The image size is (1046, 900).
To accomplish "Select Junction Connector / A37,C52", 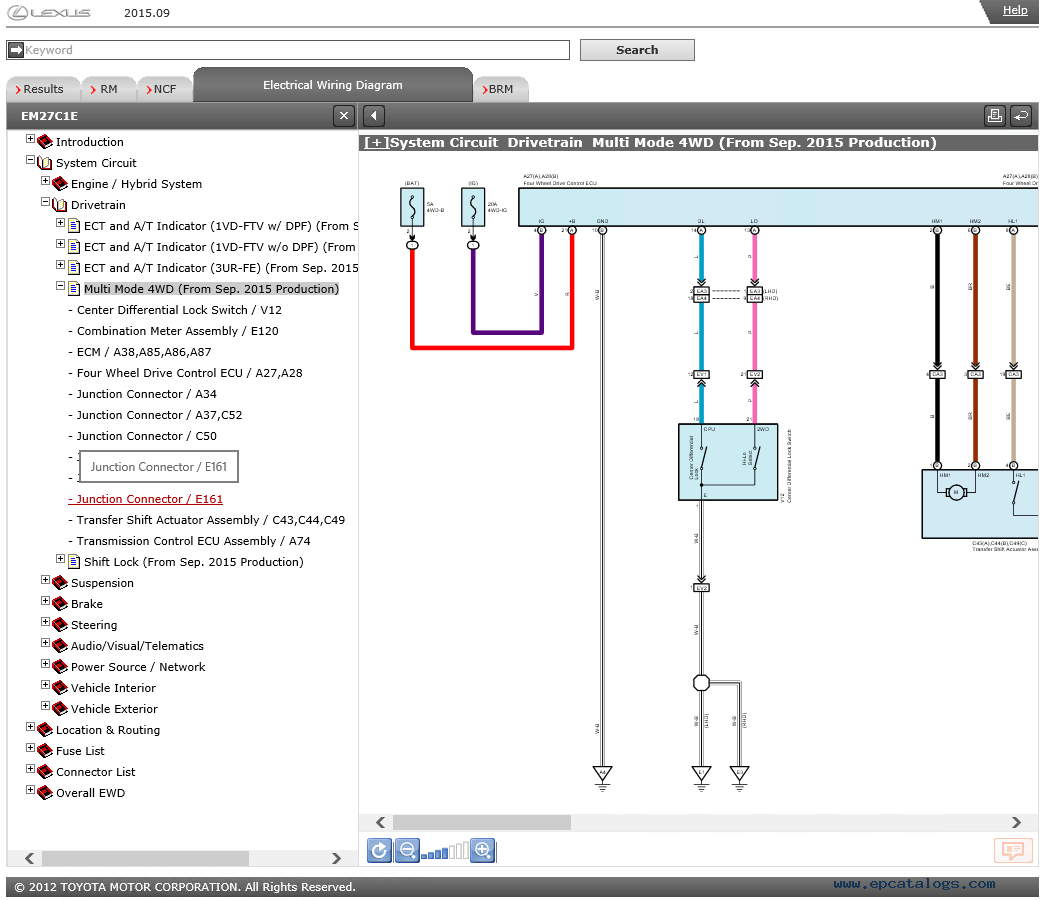I will pyautogui.click(x=159, y=415).
